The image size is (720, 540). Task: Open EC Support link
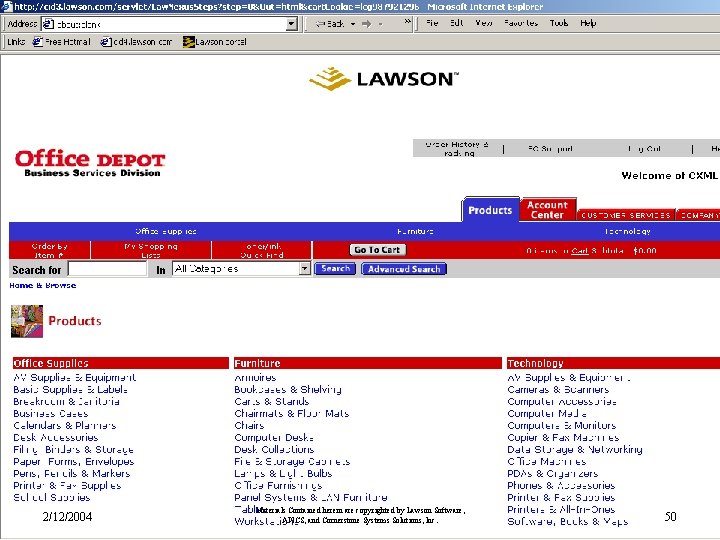[550, 149]
